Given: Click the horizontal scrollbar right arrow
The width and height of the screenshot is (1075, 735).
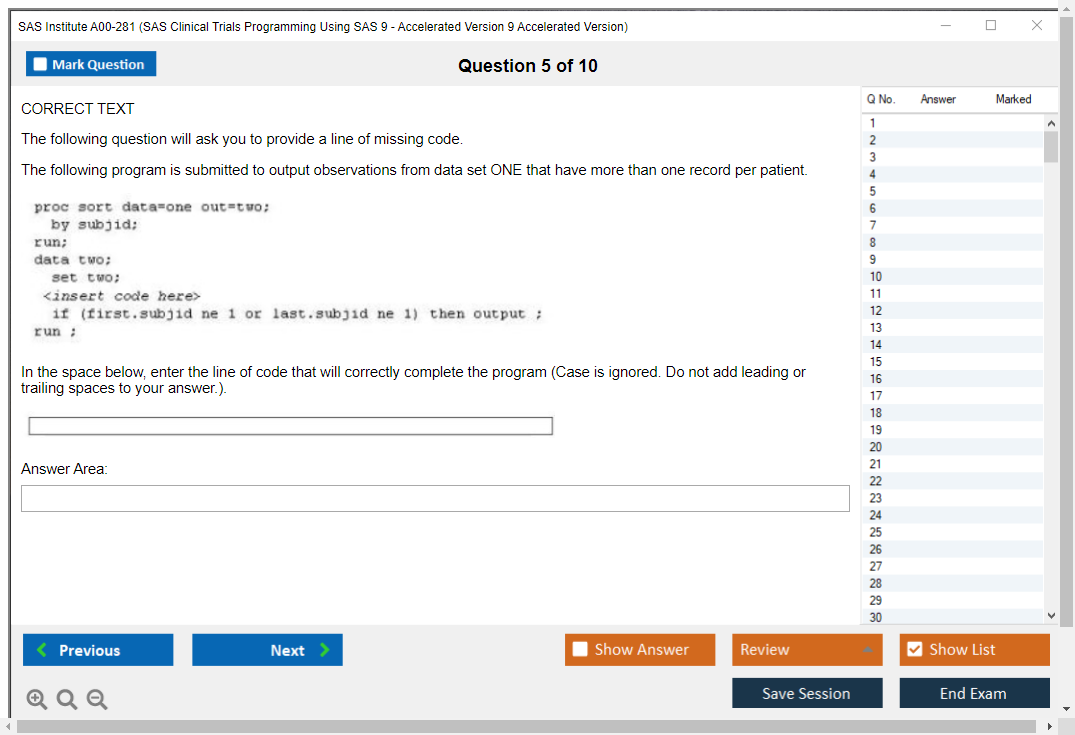Looking at the screenshot, I should click(x=1050, y=726).
